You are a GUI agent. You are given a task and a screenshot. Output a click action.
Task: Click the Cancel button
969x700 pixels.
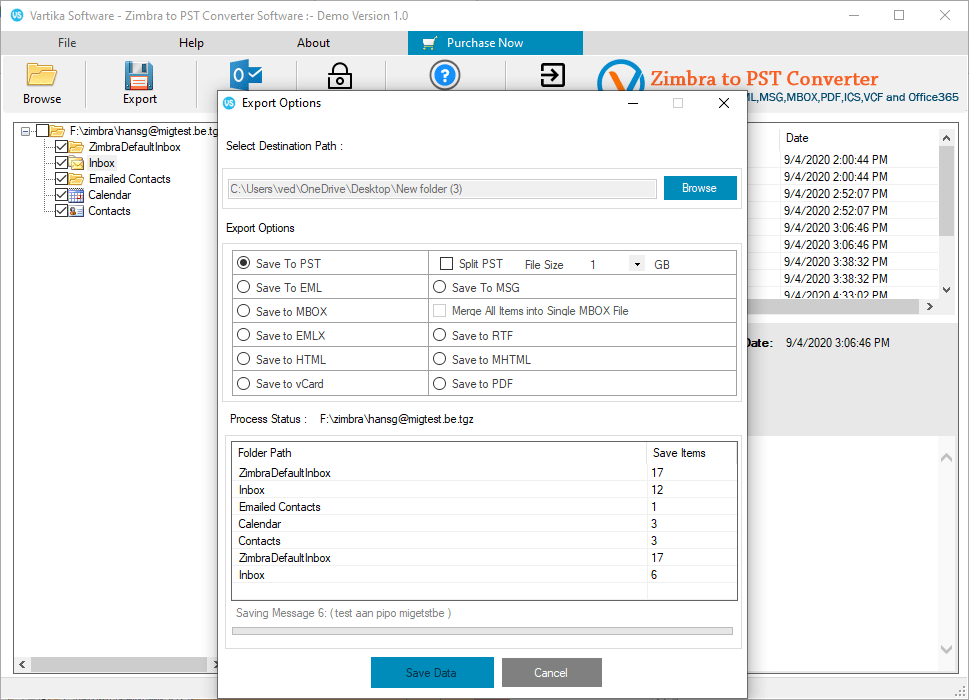coord(551,672)
